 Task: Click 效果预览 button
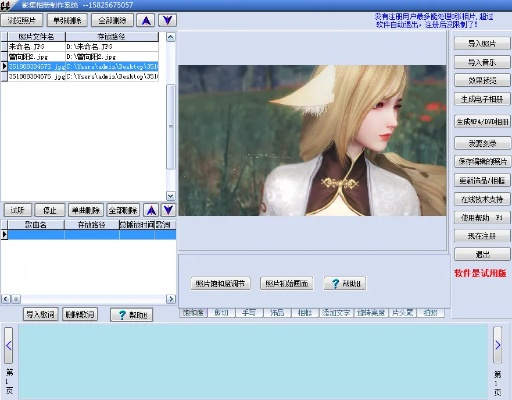[482, 80]
